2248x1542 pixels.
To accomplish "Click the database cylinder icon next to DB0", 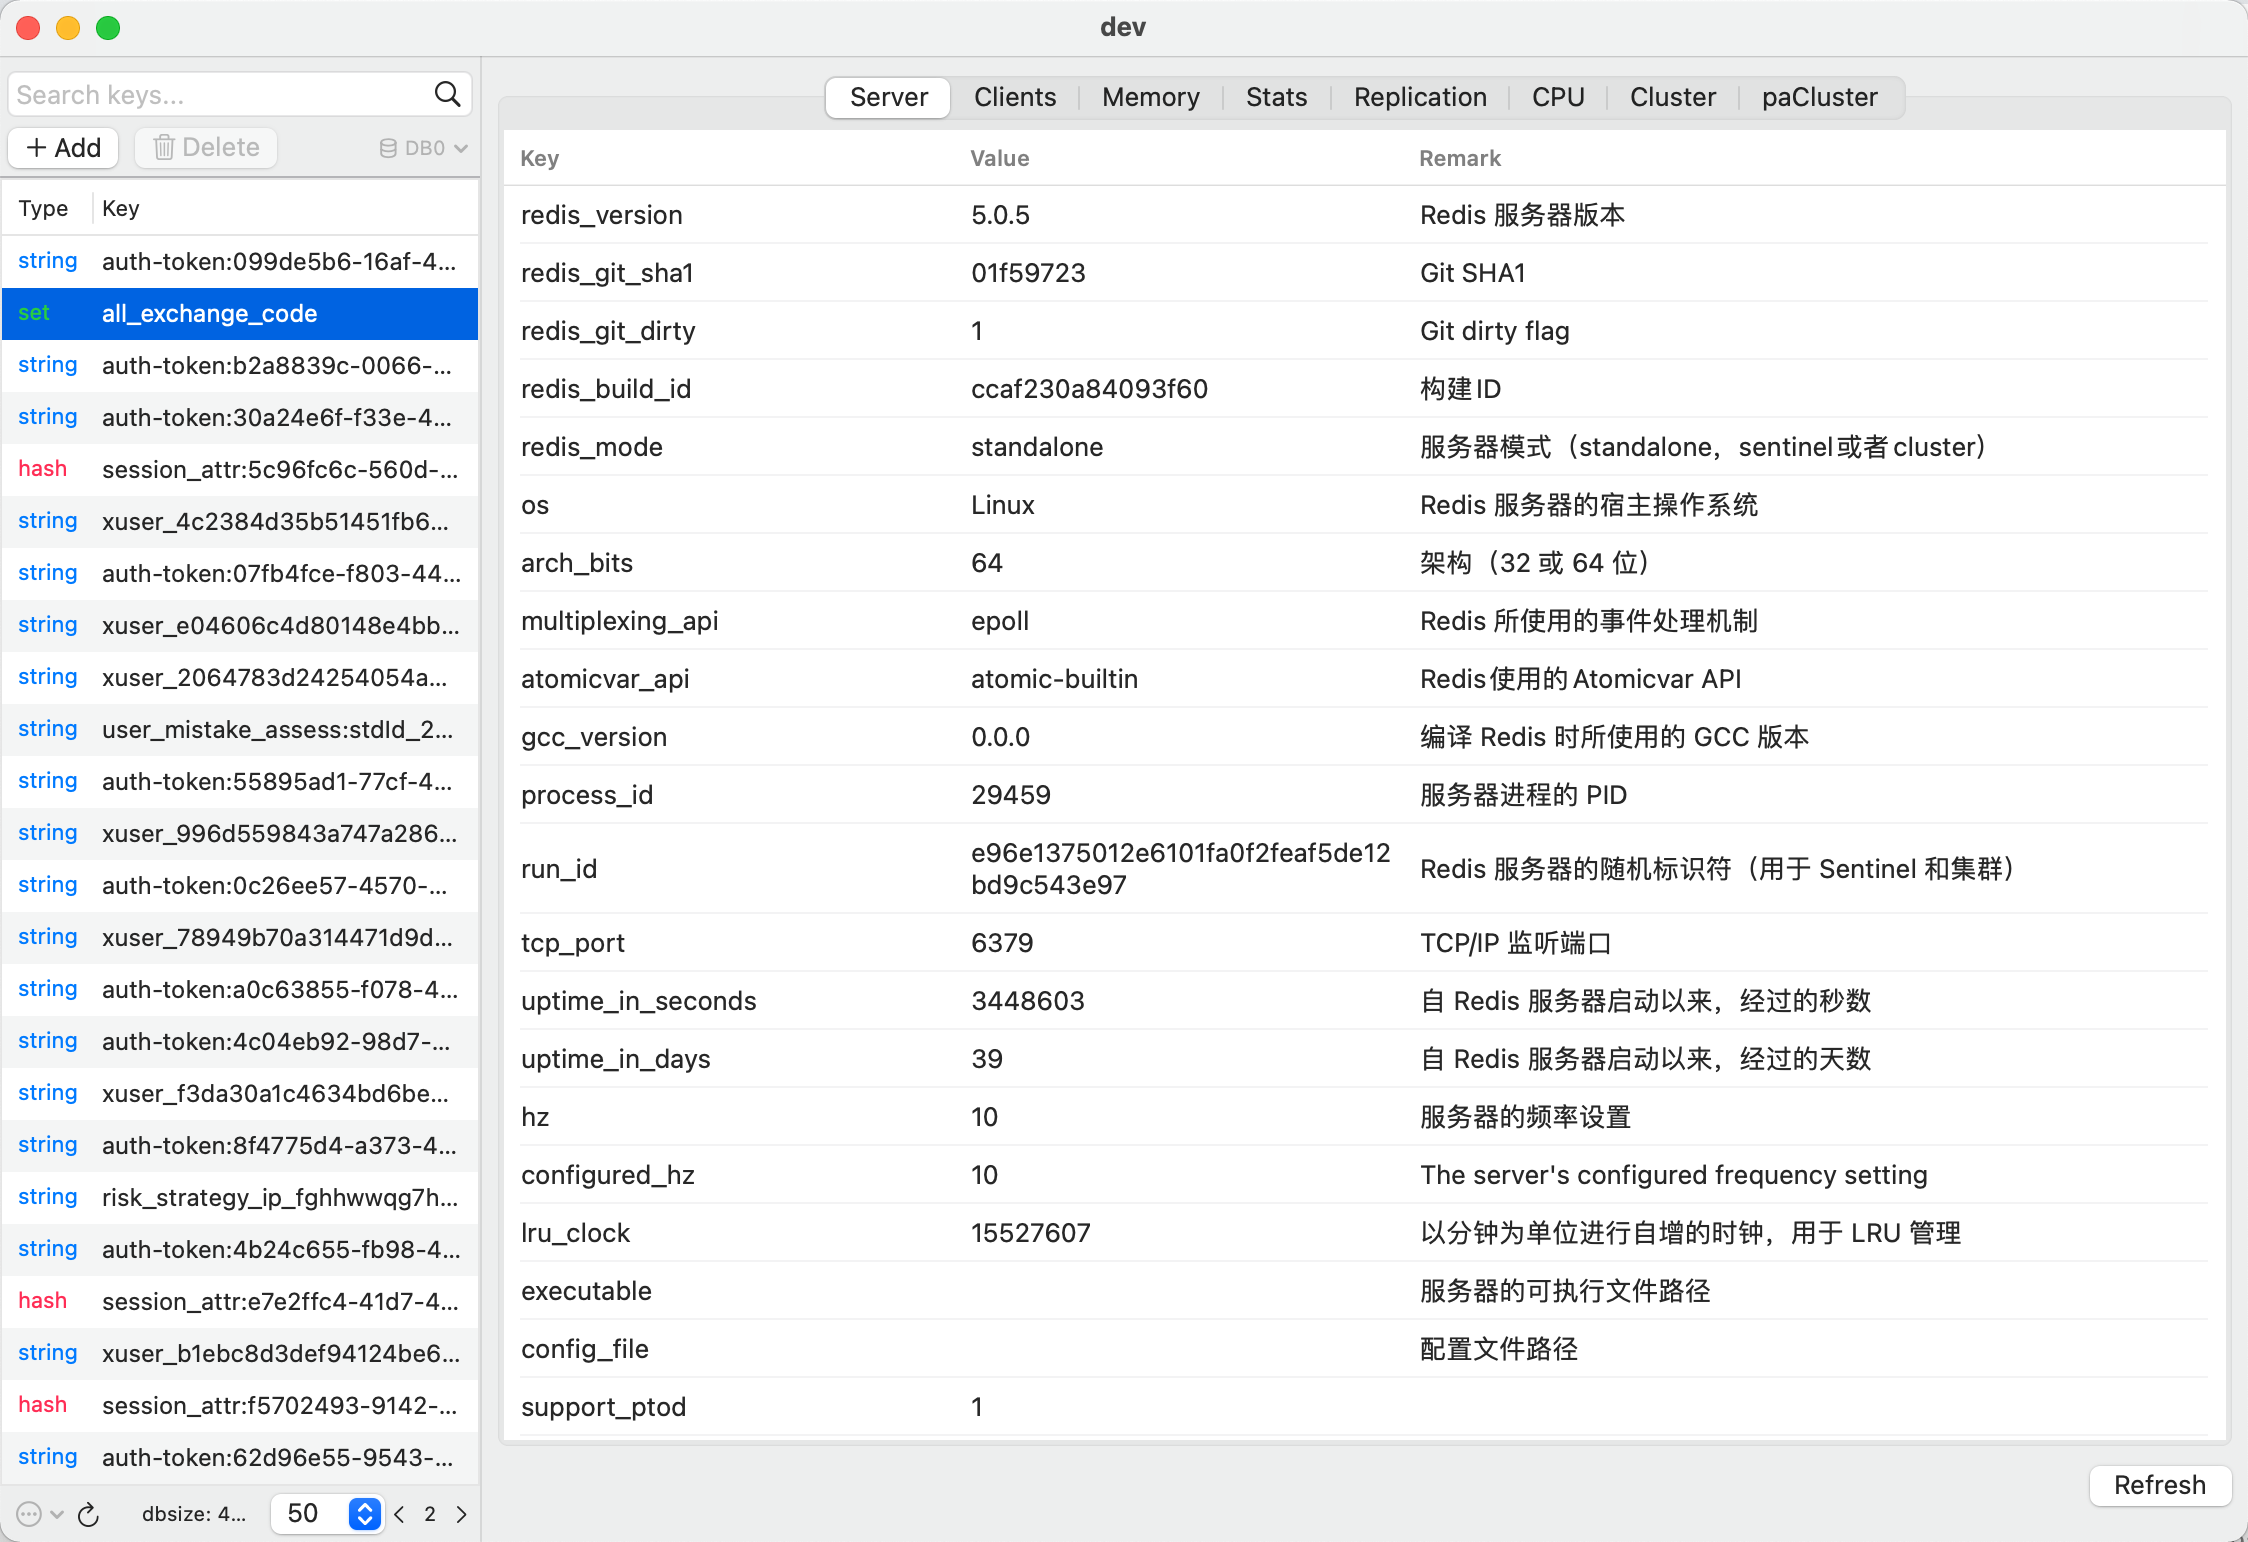I will [388, 147].
